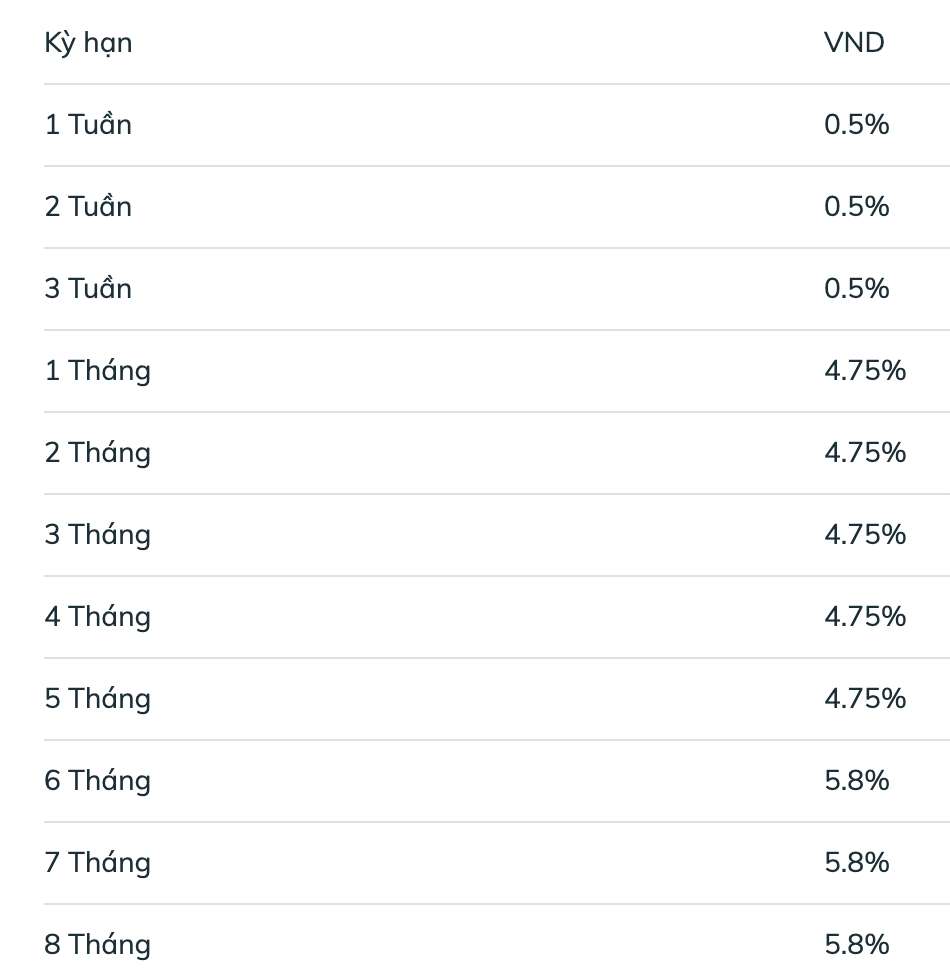Select the 4.75% rate for 4 Tháng

[x=865, y=617]
